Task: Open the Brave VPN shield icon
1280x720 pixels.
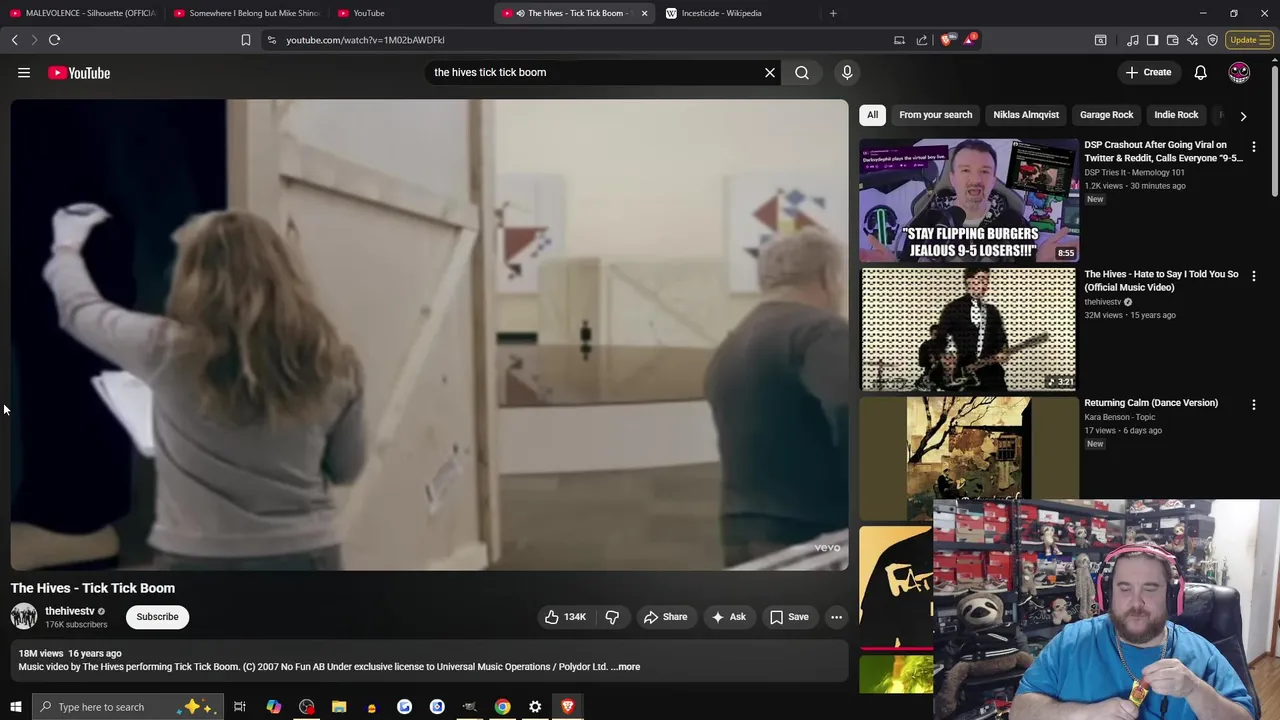Action: [x=1212, y=40]
